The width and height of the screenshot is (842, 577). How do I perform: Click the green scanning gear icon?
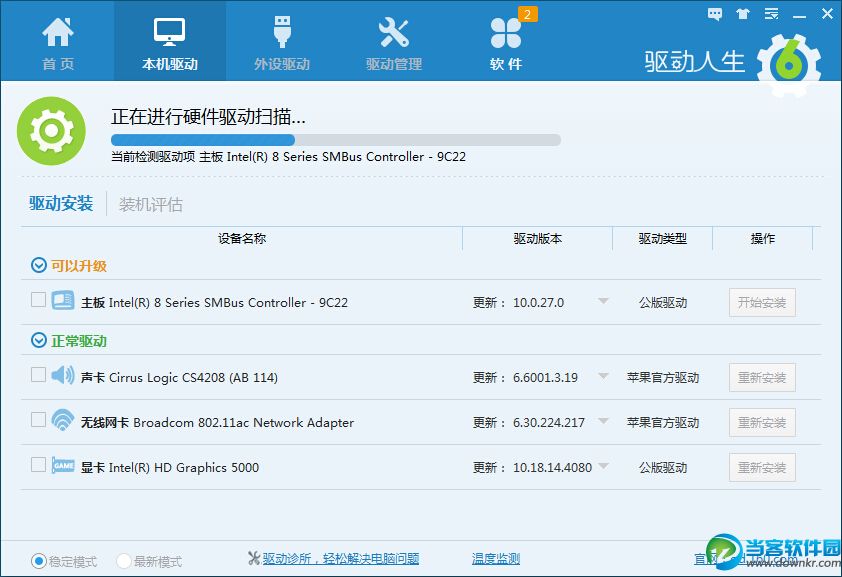pyautogui.click(x=51, y=130)
